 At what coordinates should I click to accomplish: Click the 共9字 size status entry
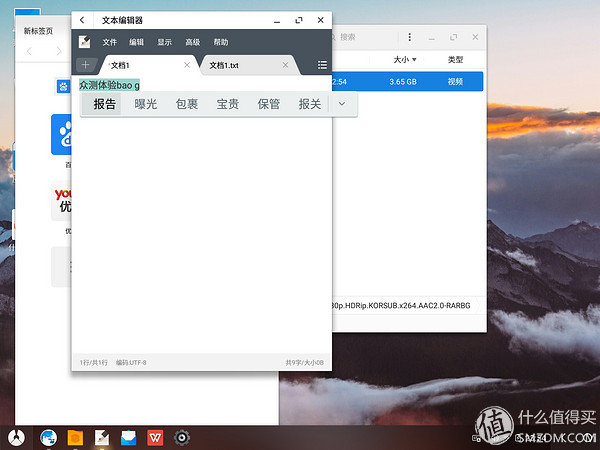(x=305, y=362)
